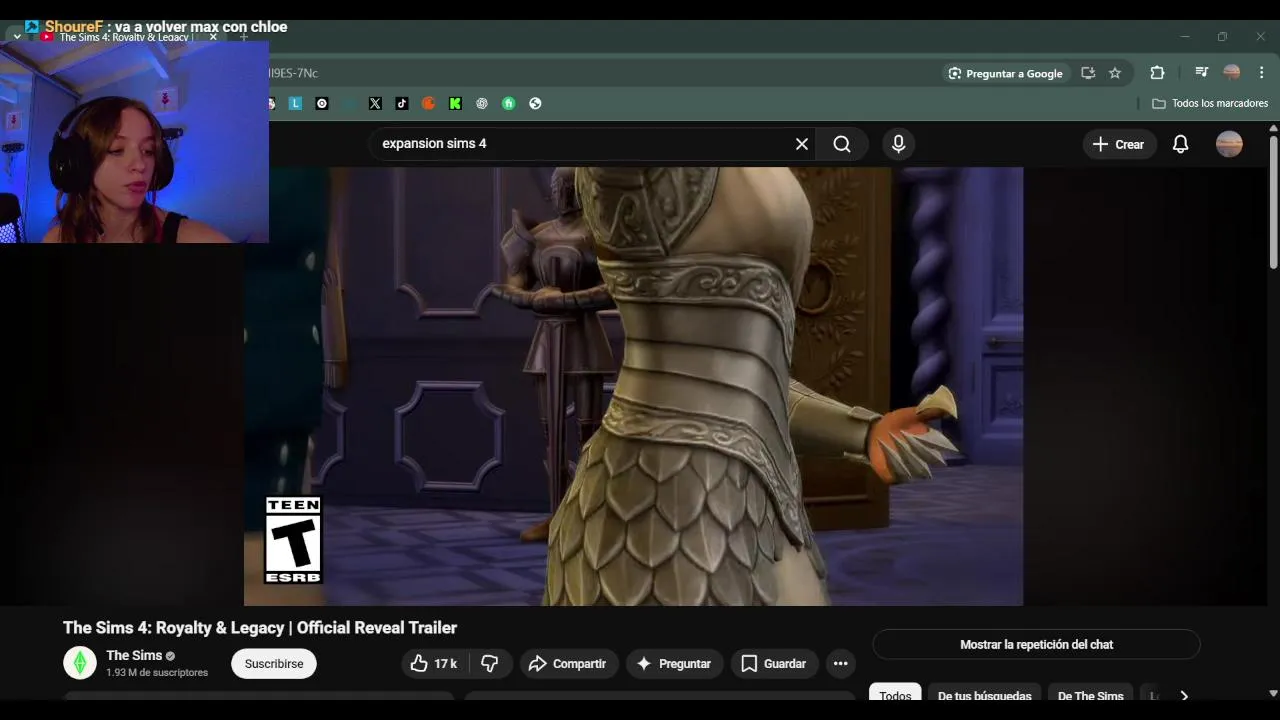Open the media controls icon in Chrome toolbar
The width and height of the screenshot is (1280, 720).
click(1202, 73)
